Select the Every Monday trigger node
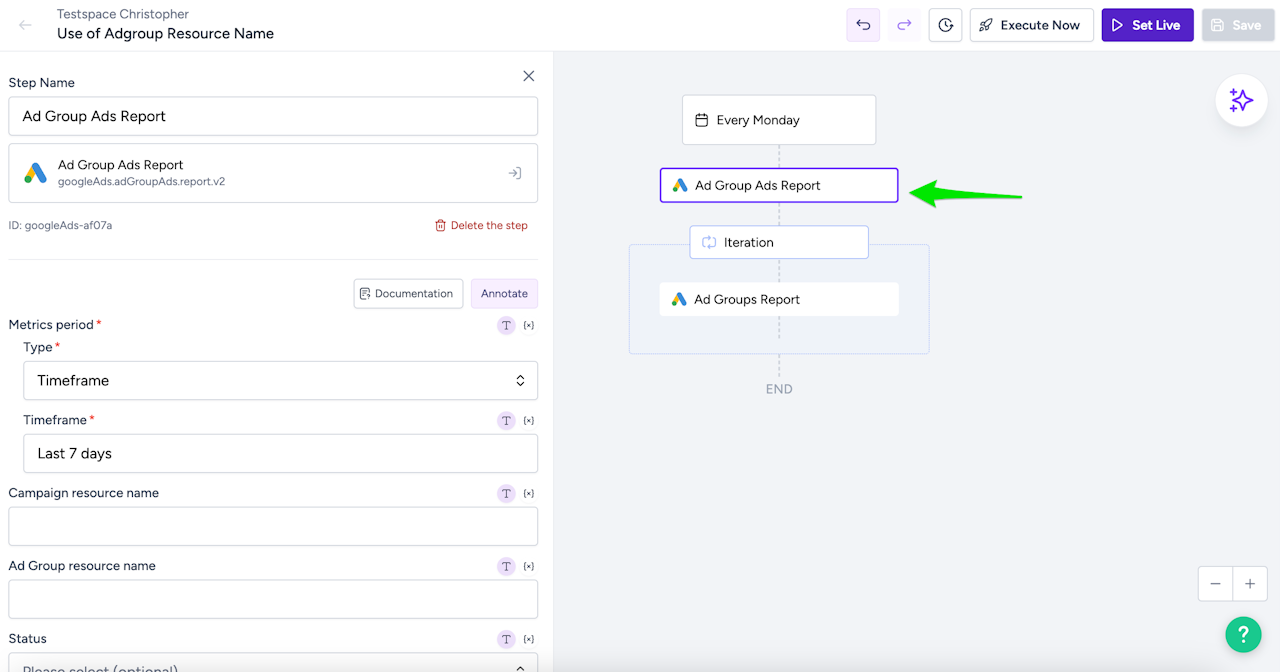Screen dimensions: 1280x672 779,120
